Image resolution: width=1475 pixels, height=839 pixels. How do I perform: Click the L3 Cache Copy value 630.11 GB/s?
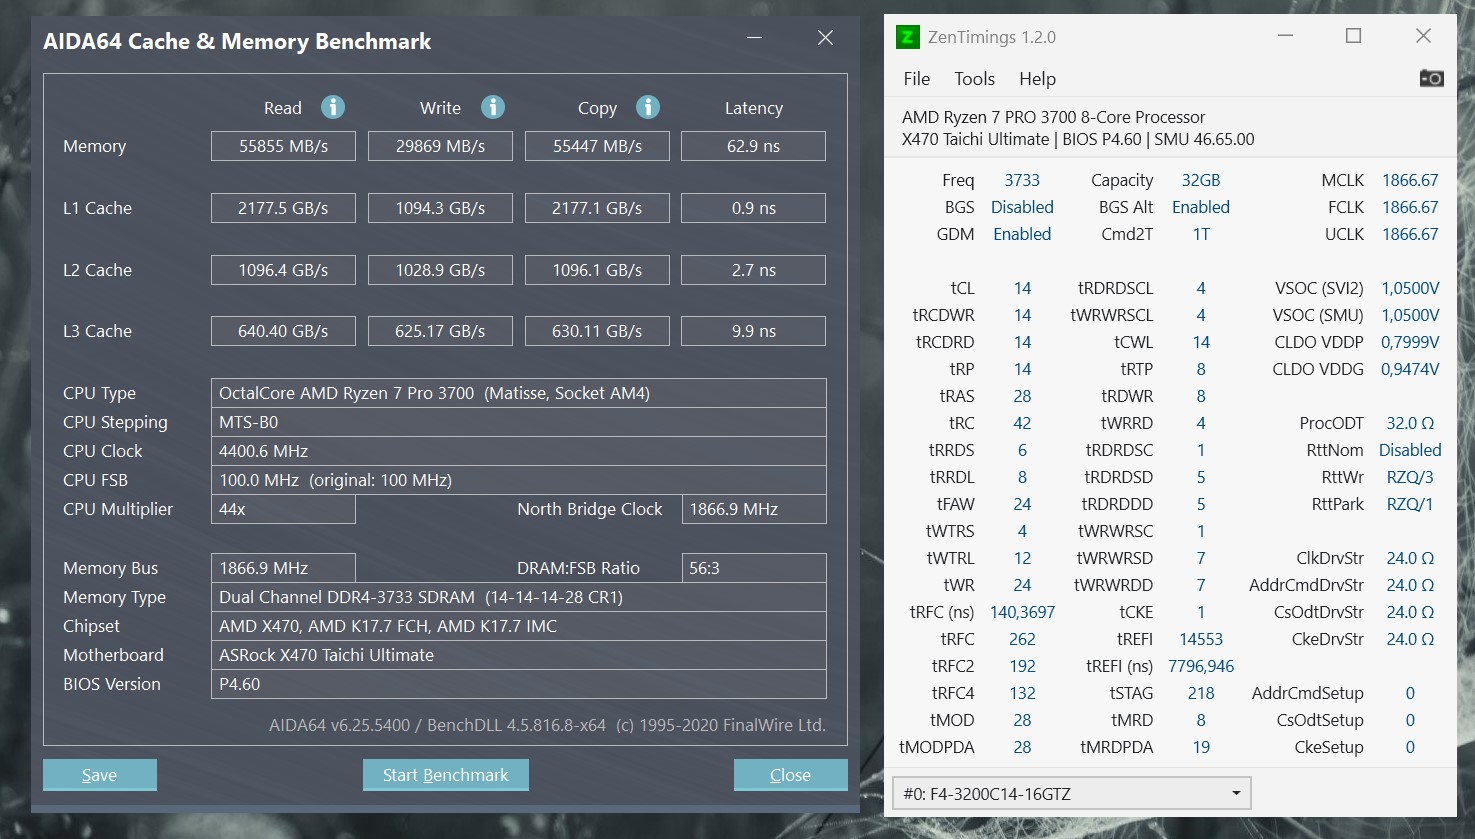pos(597,331)
